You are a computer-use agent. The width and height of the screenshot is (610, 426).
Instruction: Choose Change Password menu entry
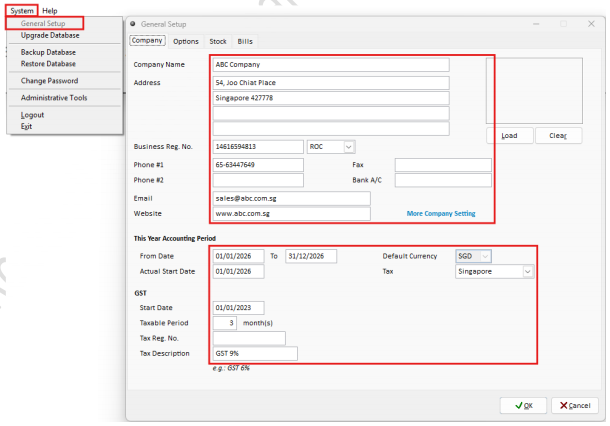(49, 81)
